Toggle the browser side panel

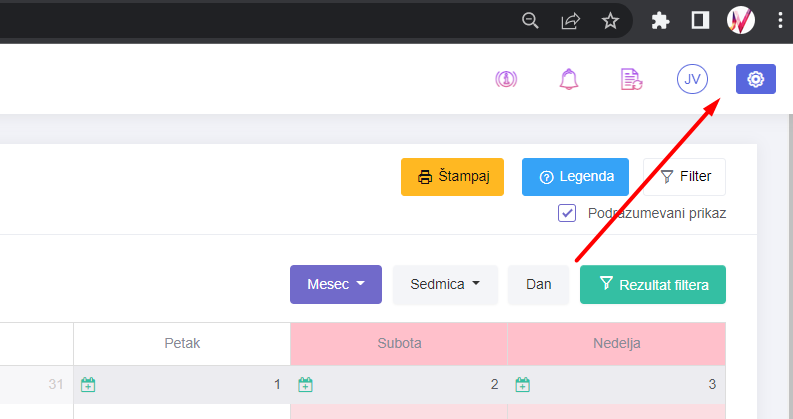pos(700,20)
